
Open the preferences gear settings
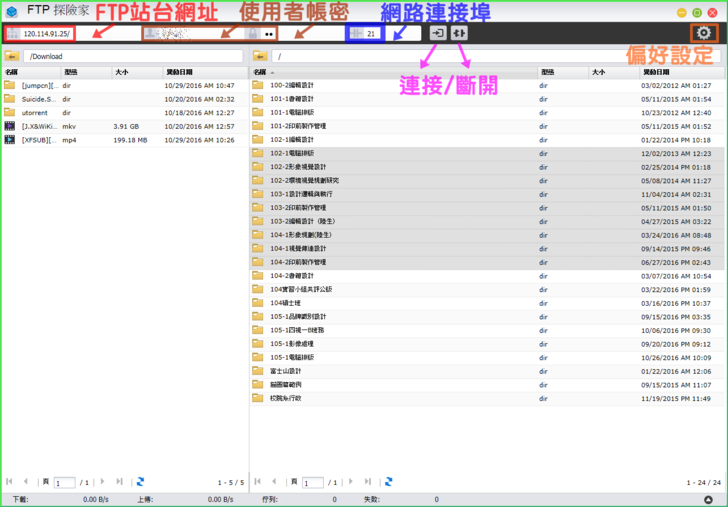(x=704, y=34)
